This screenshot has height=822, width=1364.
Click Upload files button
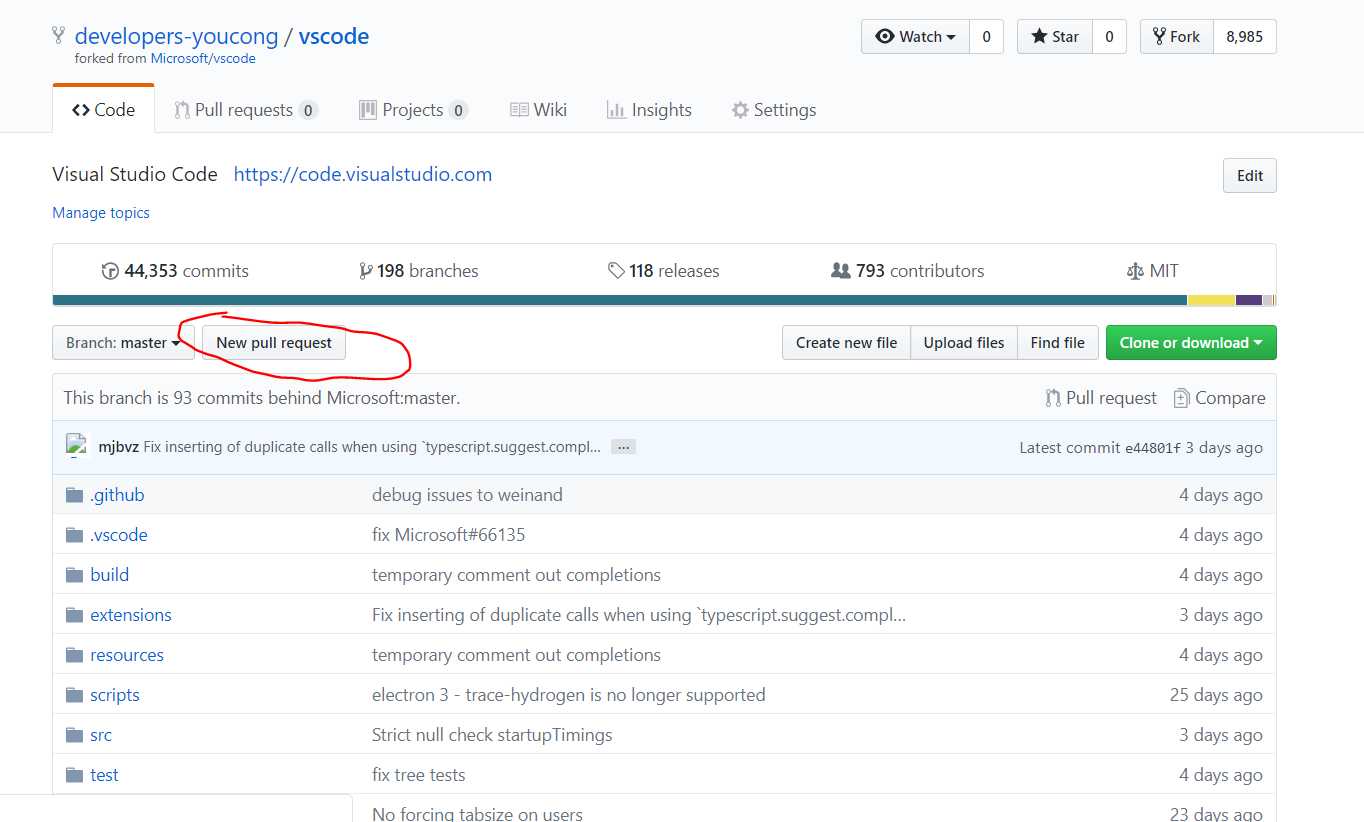tap(964, 342)
